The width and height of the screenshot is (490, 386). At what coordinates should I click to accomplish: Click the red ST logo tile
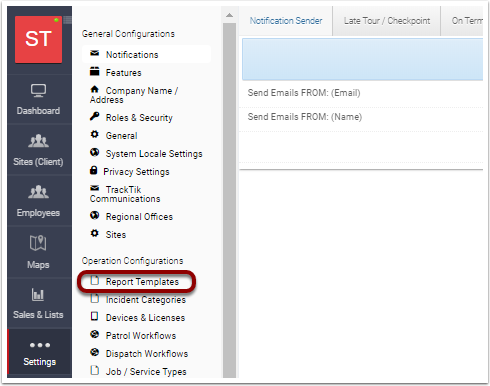point(38,39)
